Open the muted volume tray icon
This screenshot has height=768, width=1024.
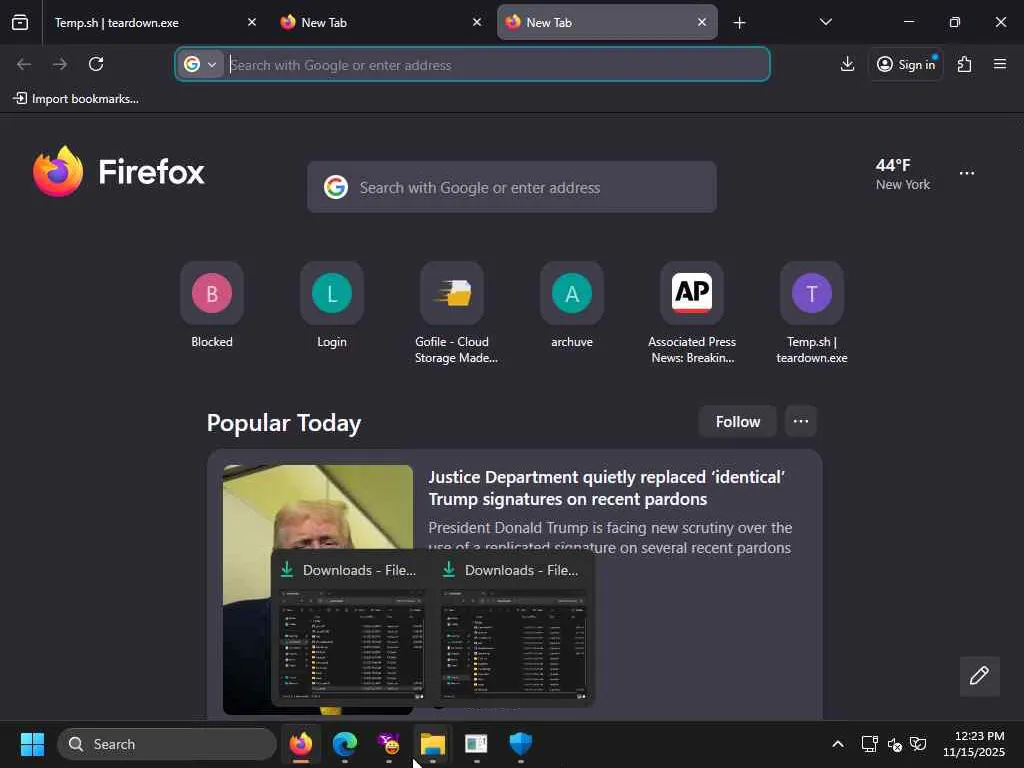tap(895, 744)
